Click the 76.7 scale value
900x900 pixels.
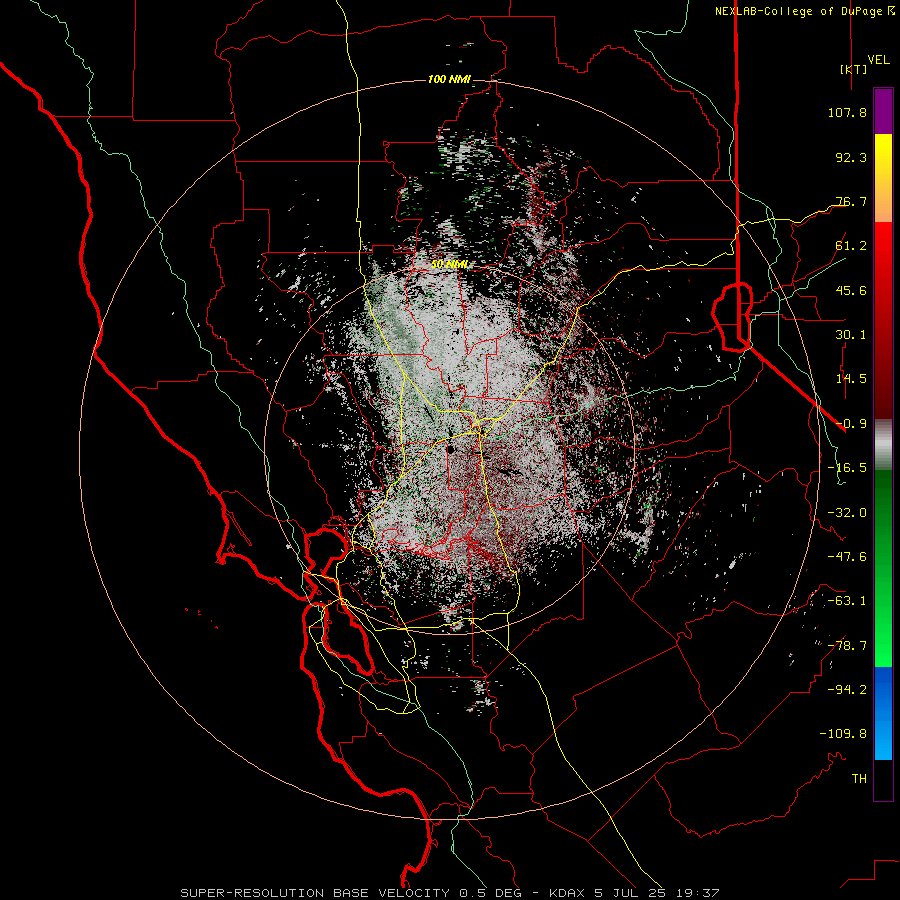[x=851, y=201]
